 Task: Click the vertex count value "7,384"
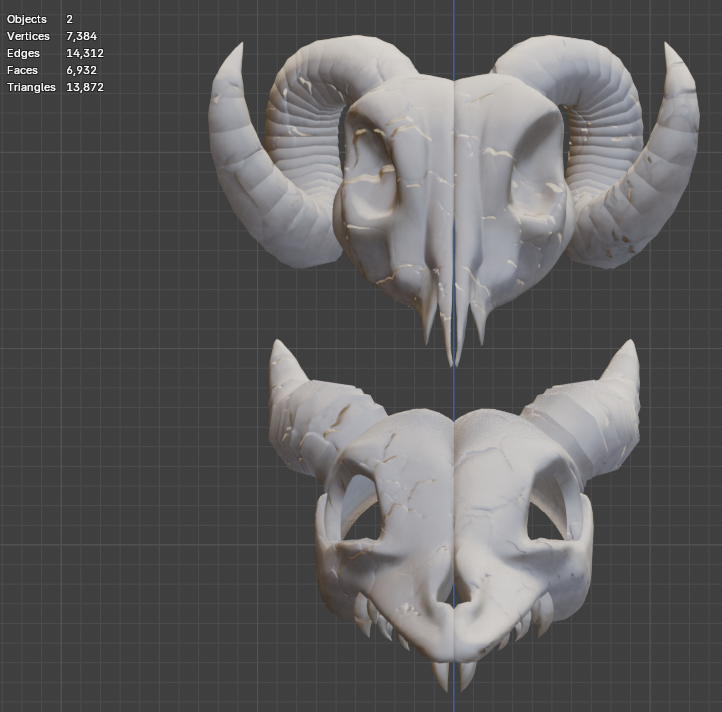[x=82, y=36]
